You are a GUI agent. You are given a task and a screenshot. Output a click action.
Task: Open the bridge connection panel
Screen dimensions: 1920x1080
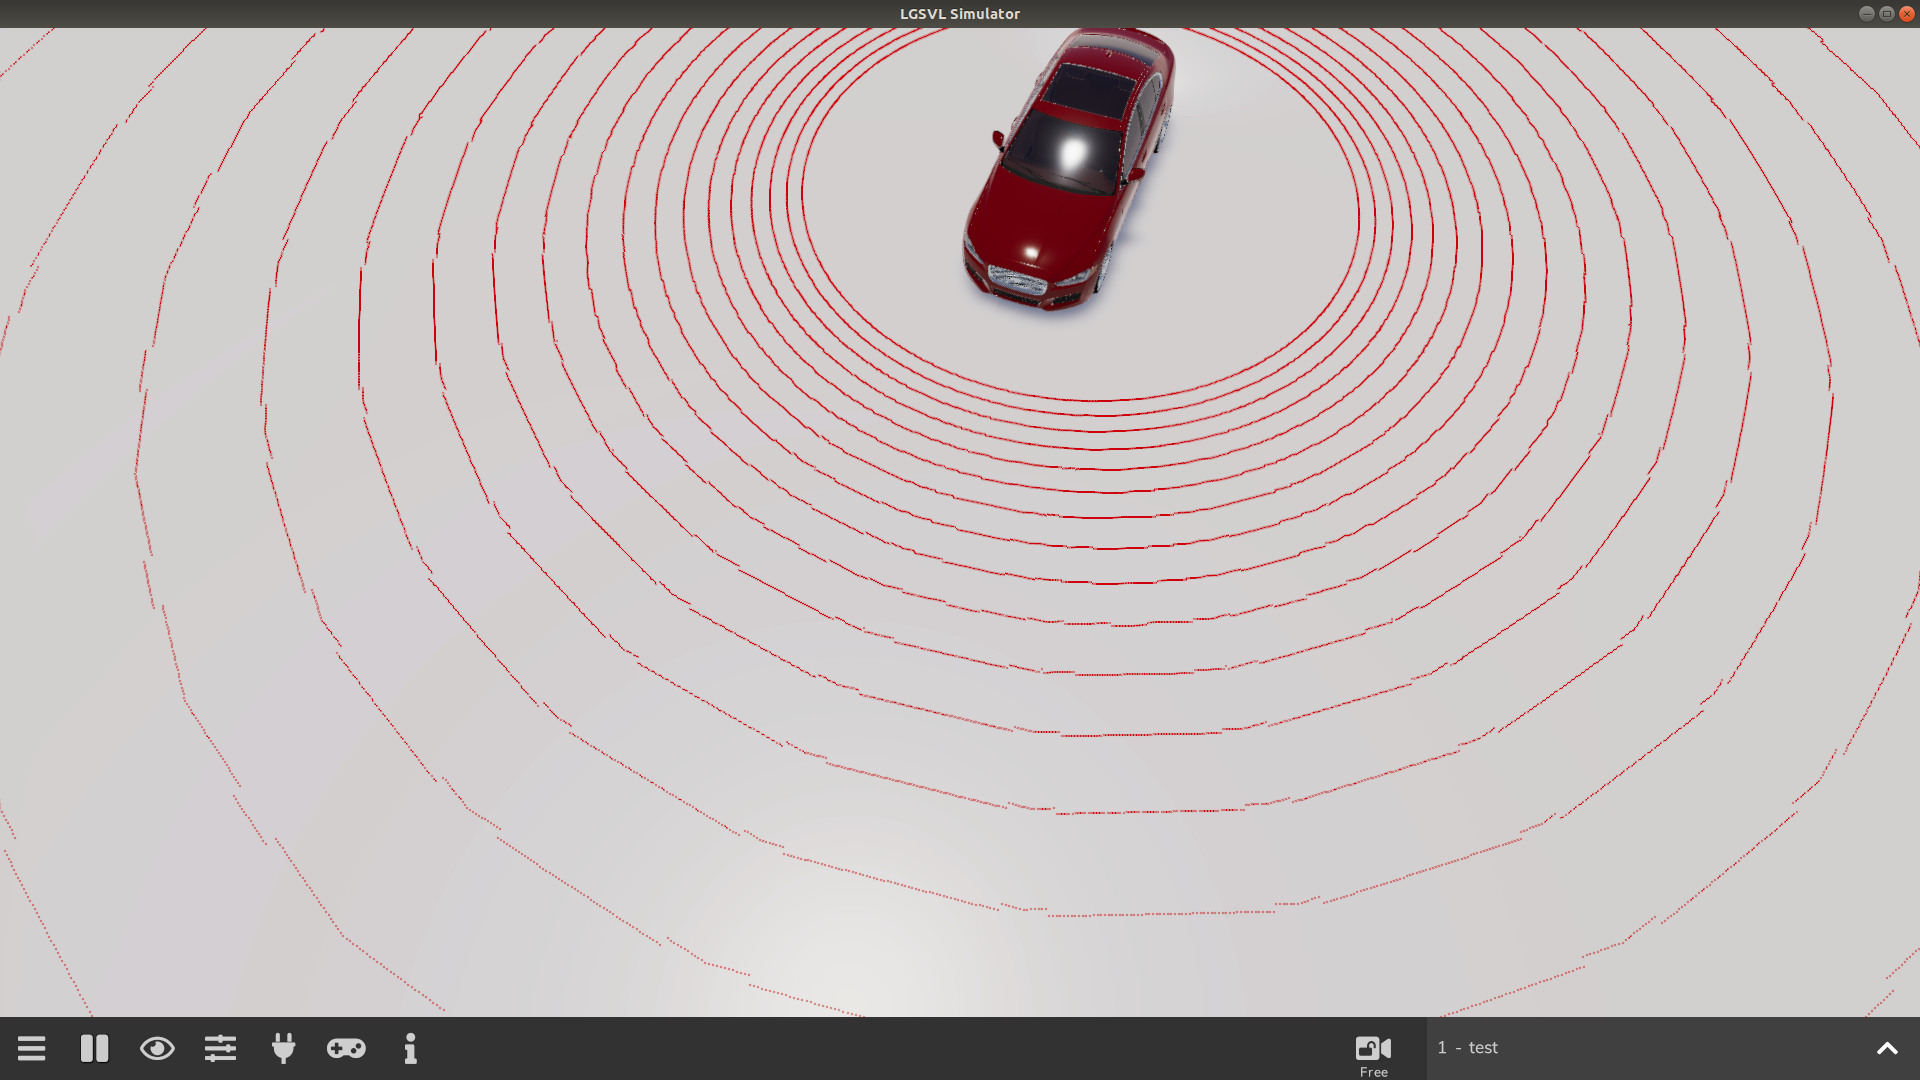(x=283, y=1048)
